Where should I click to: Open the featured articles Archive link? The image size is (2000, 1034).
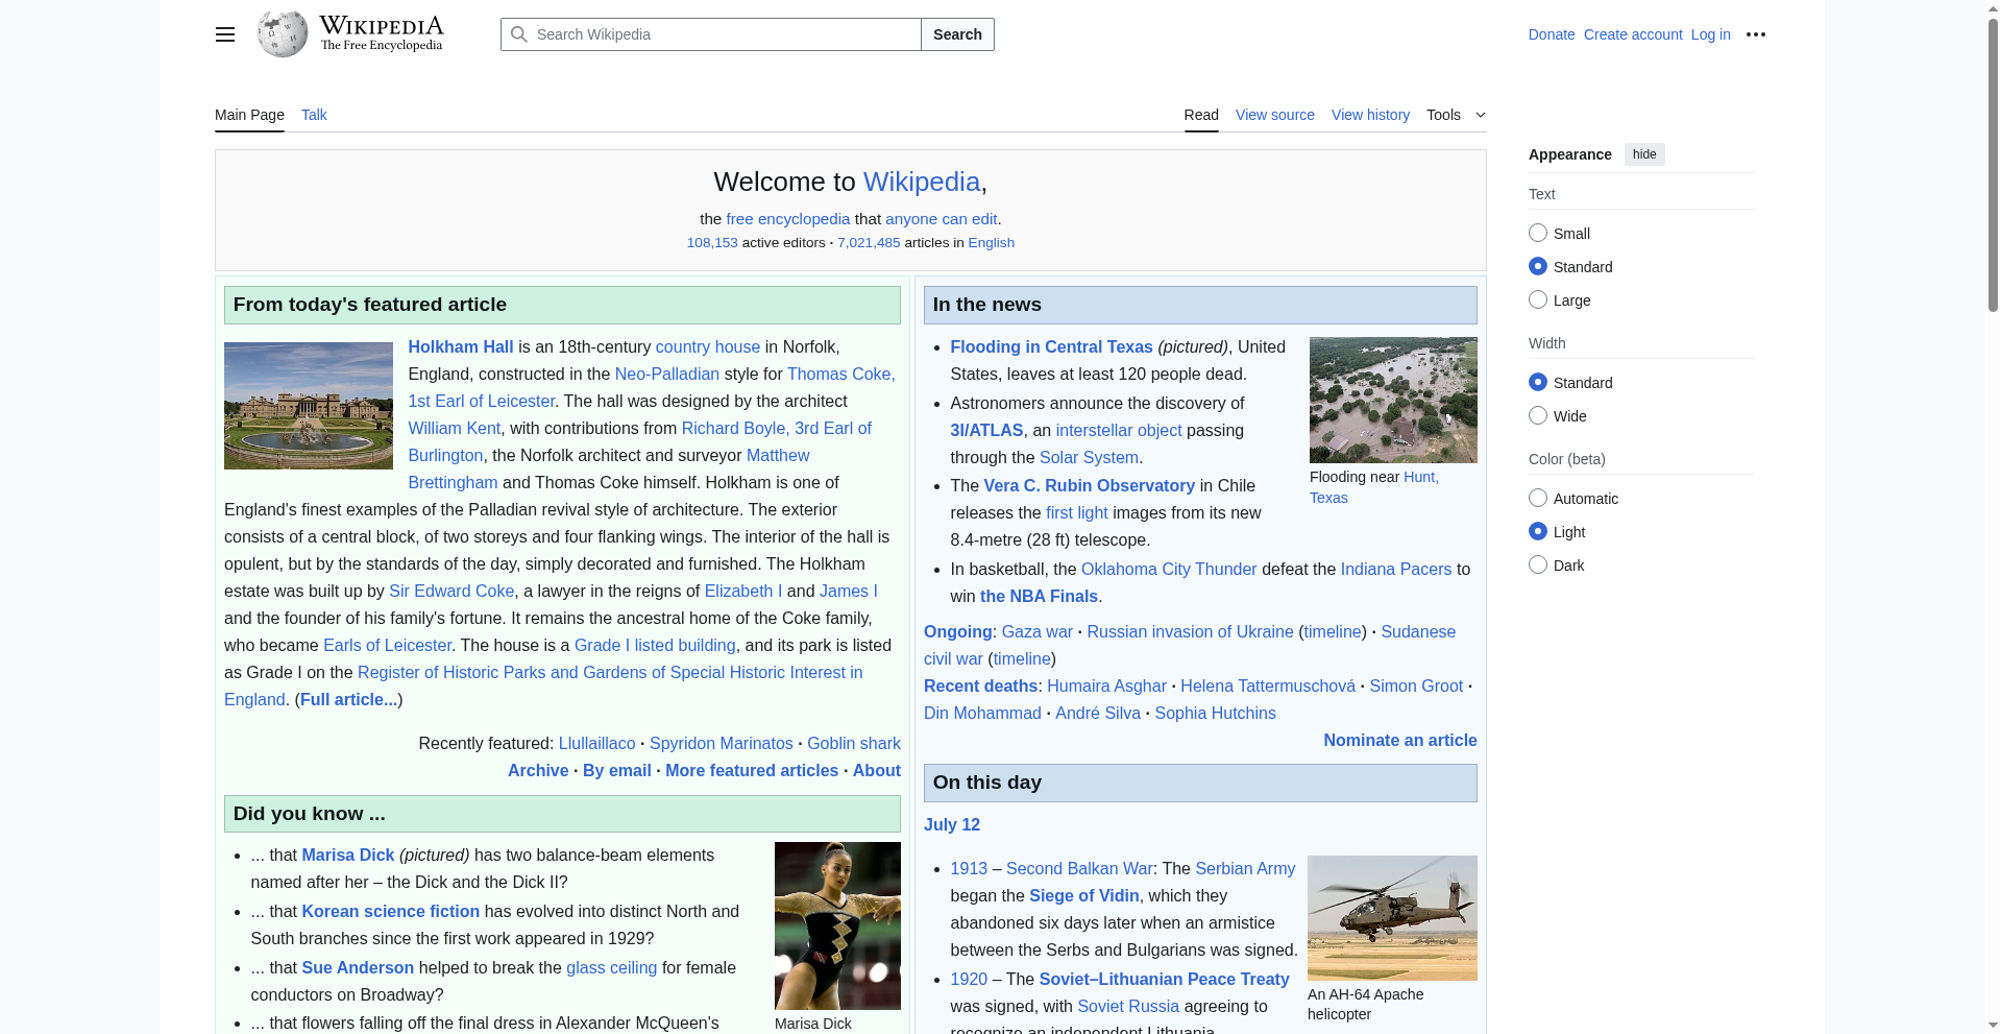coord(538,770)
